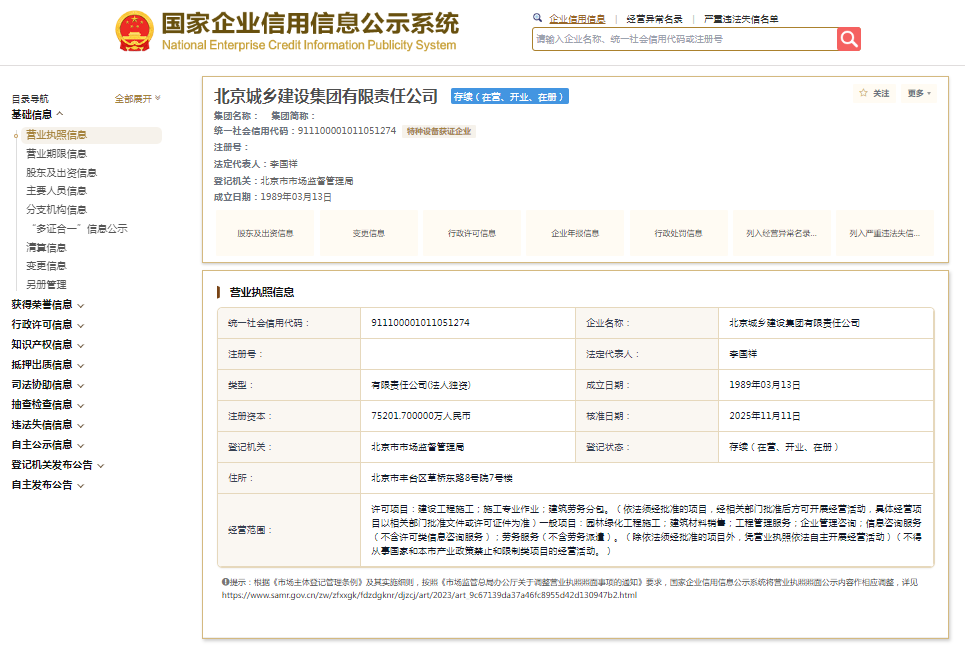Switch to the 经营异常名录 search tab

(x=654, y=19)
